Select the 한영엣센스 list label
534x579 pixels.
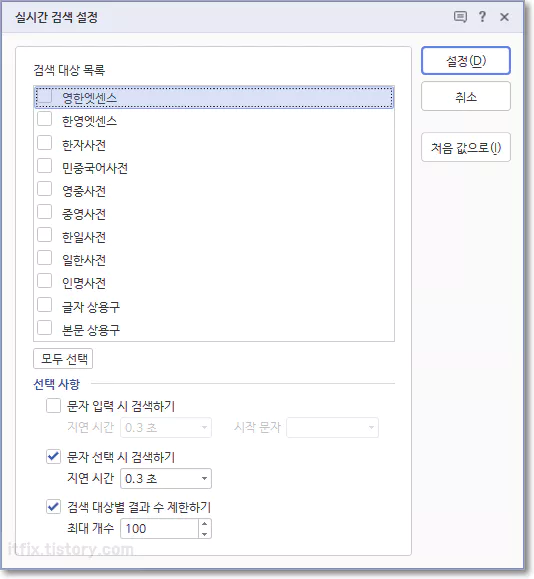pos(89,121)
